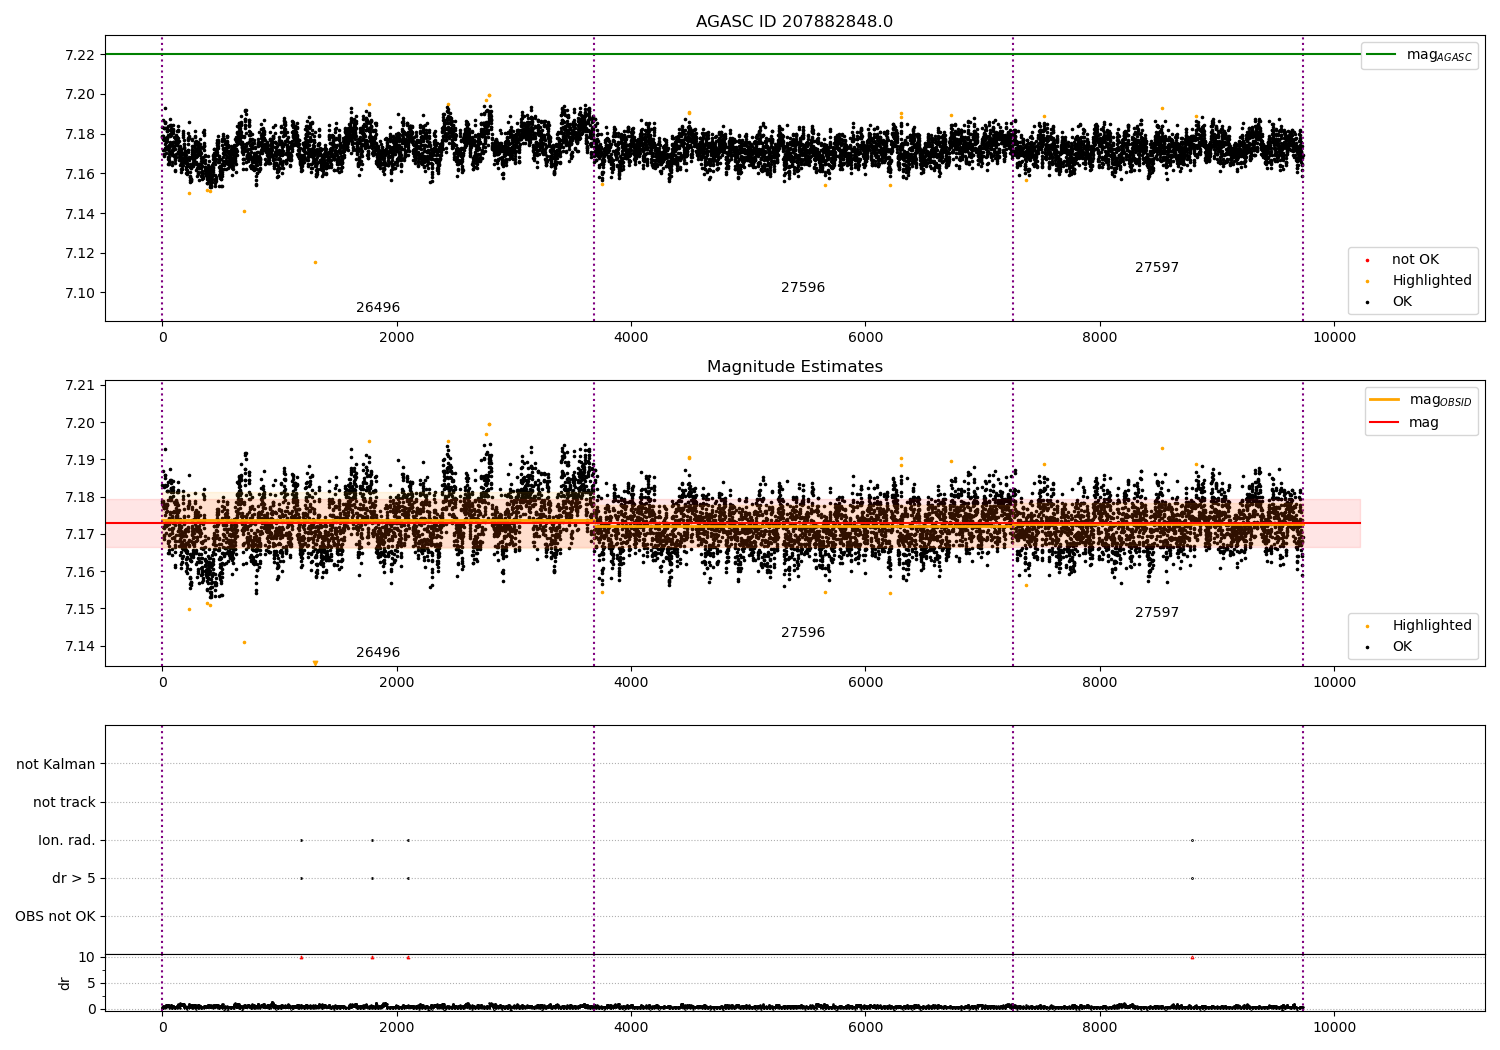This screenshot has height=1050, width=1500.
Task: Click observation label 26496 in the top plot
Action: point(378,308)
